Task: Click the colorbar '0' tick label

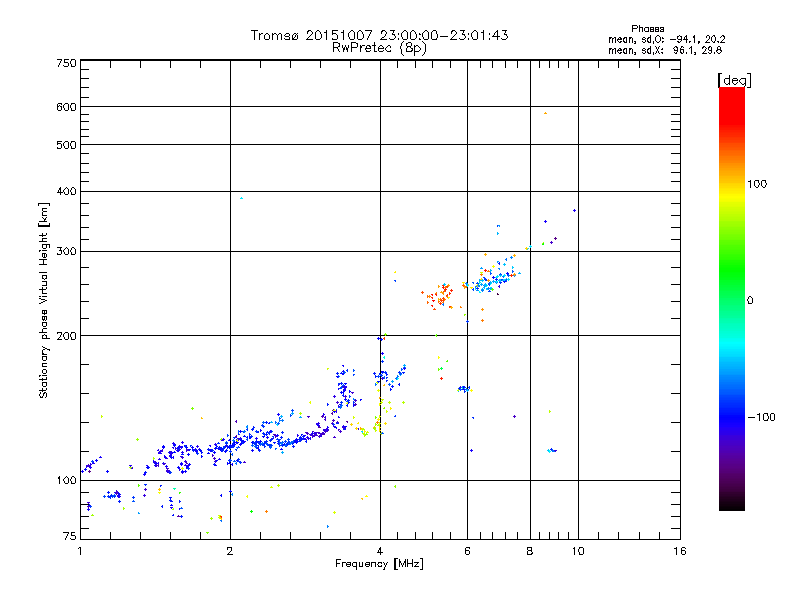Action: click(750, 301)
